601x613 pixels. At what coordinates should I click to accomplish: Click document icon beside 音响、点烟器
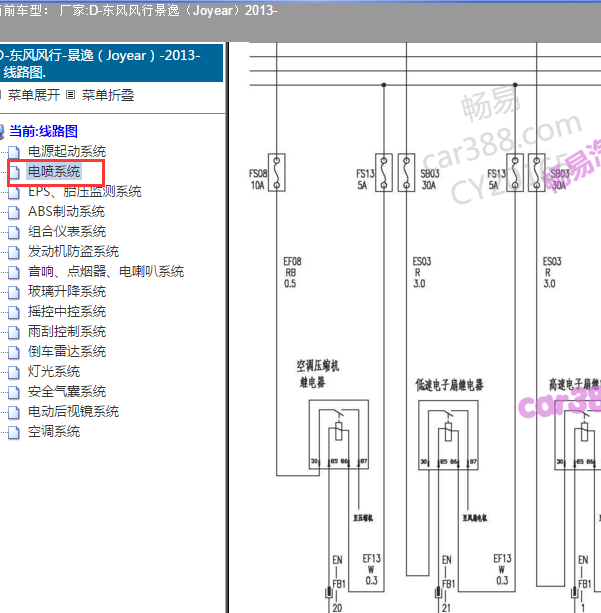14,272
